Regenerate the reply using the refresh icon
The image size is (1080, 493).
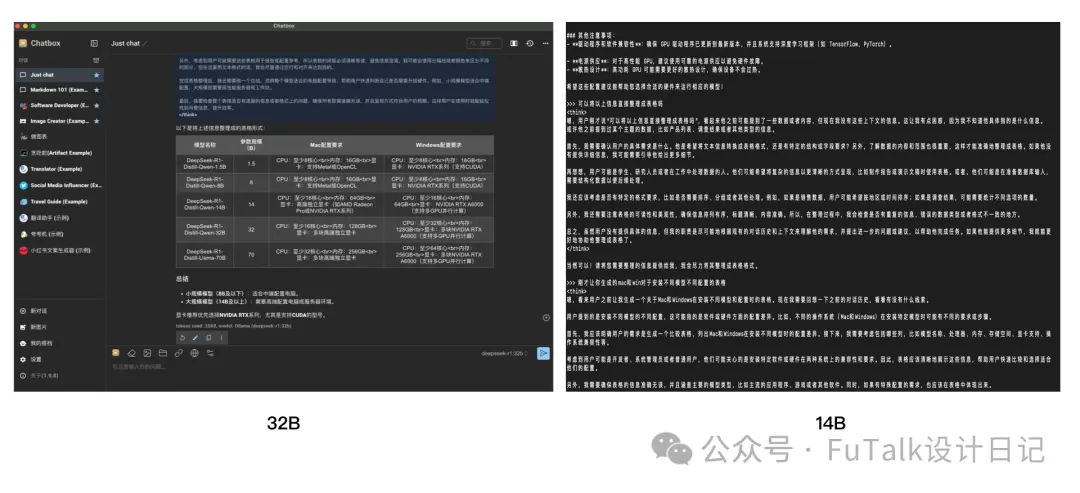(183, 337)
